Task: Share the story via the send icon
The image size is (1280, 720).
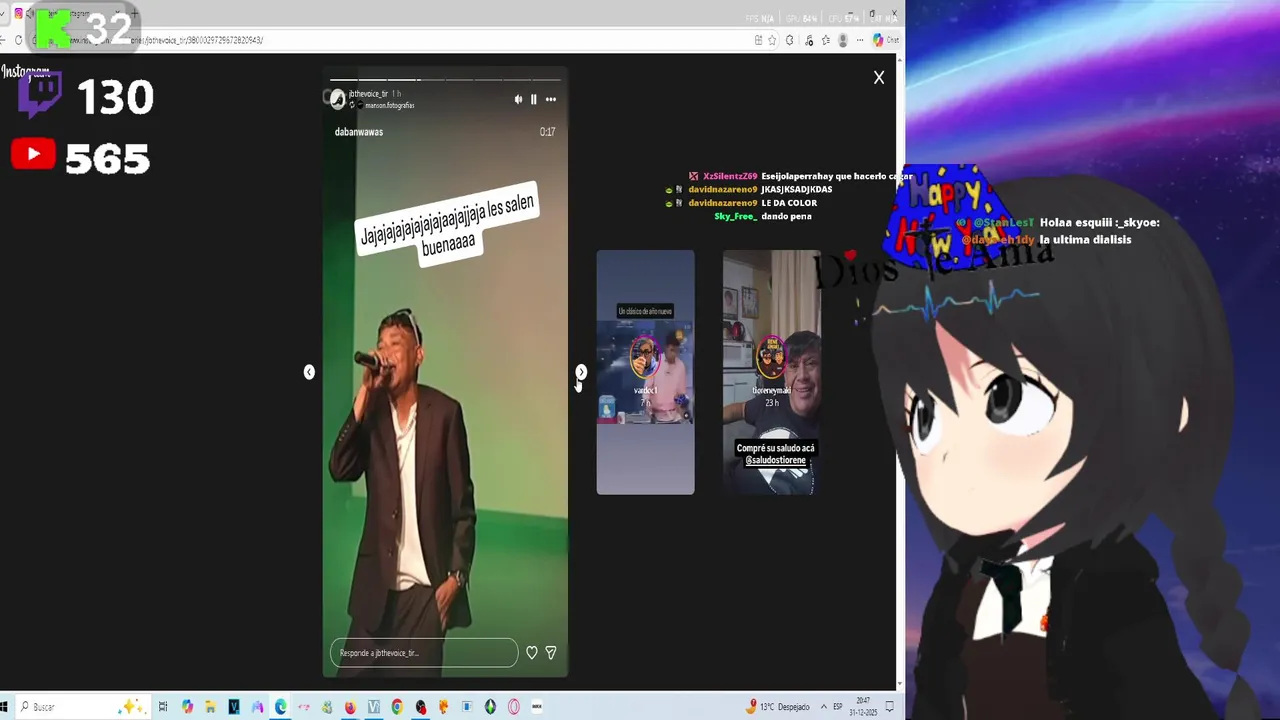Action: click(x=550, y=653)
